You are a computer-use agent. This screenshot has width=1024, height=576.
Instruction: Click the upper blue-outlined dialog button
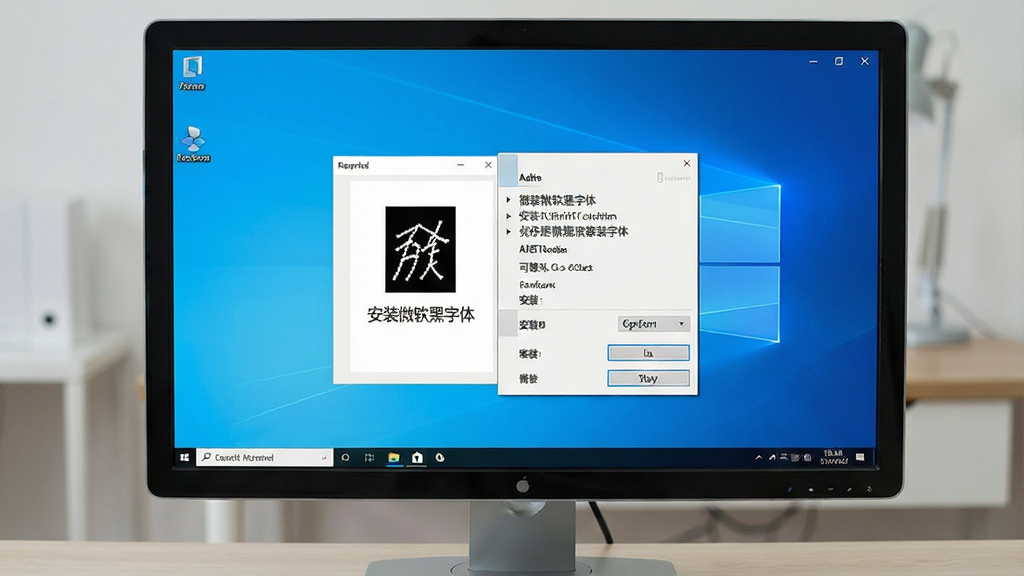click(648, 353)
